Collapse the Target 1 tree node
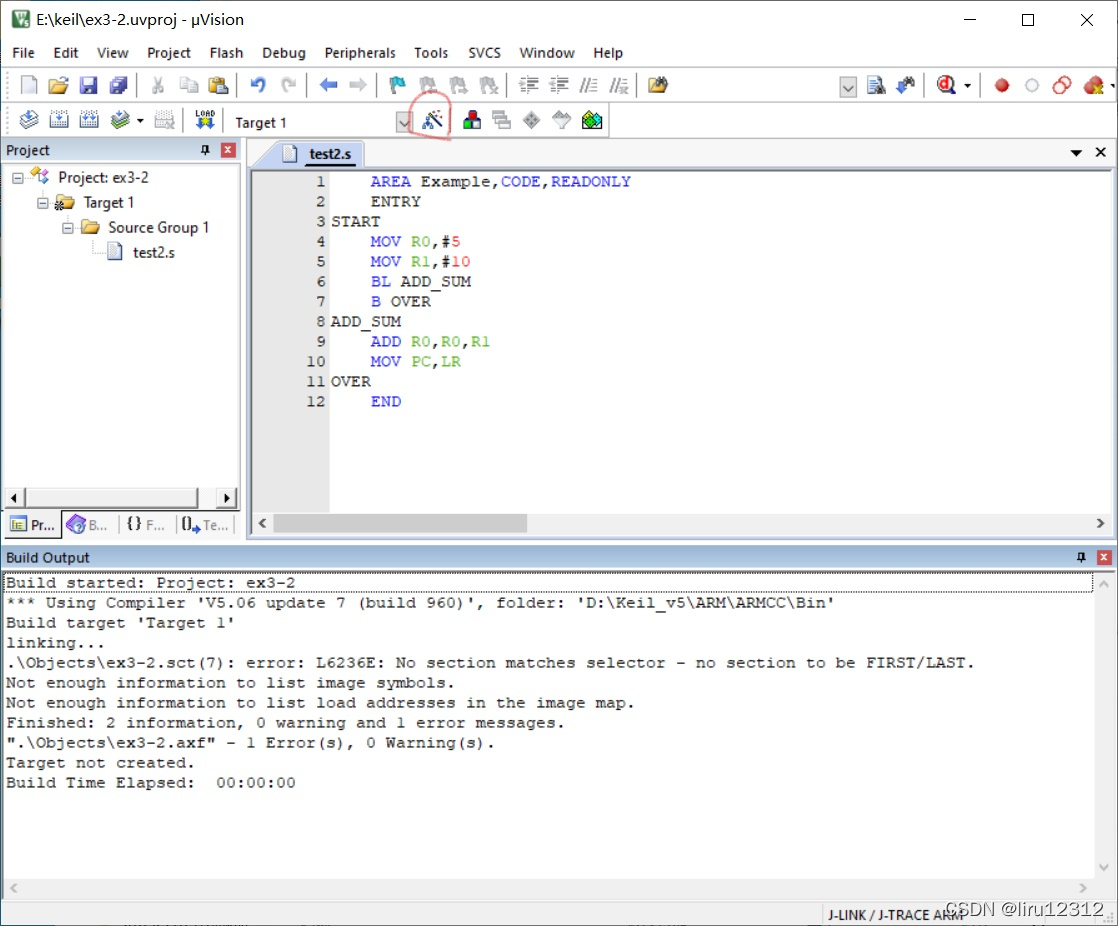The width and height of the screenshot is (1118, 926). tap(43, 203)
